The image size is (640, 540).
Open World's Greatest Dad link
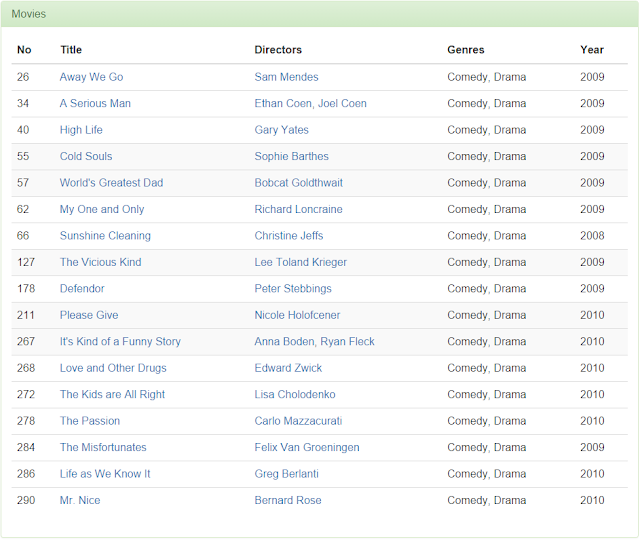click(111, 183)
